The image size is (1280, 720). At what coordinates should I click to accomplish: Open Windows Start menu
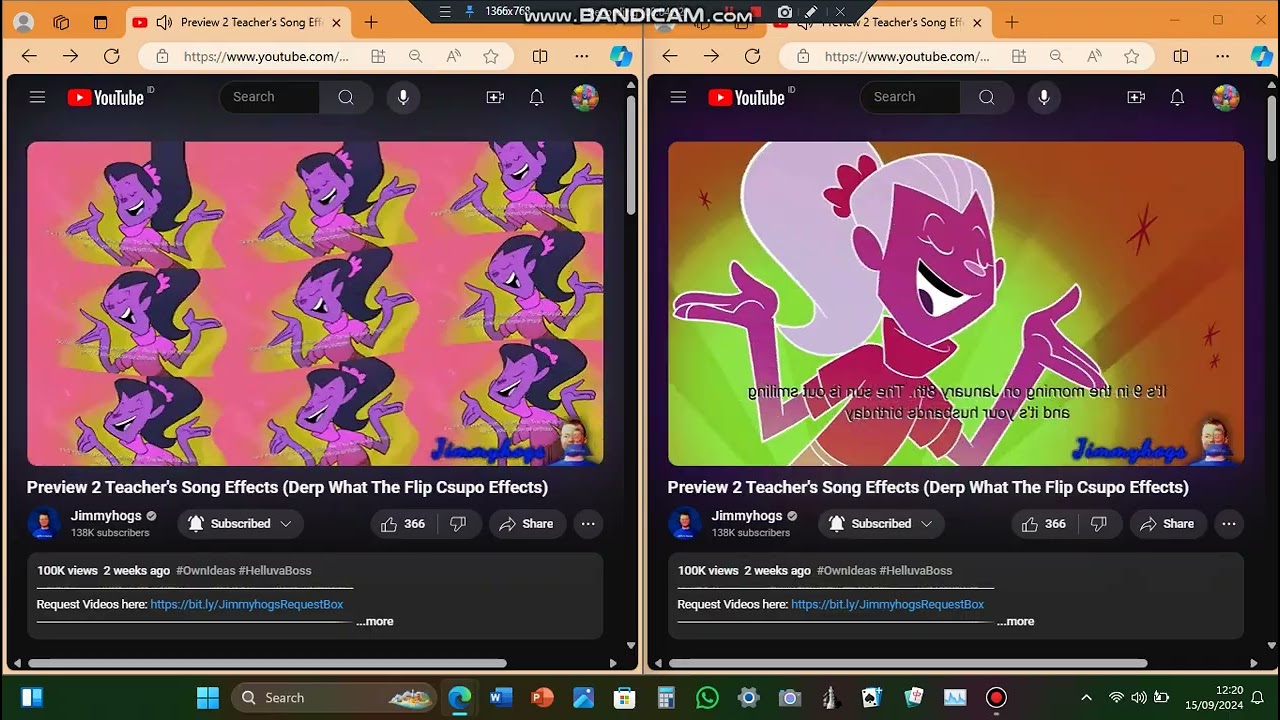pyautogui.click(x=208, y=697)
